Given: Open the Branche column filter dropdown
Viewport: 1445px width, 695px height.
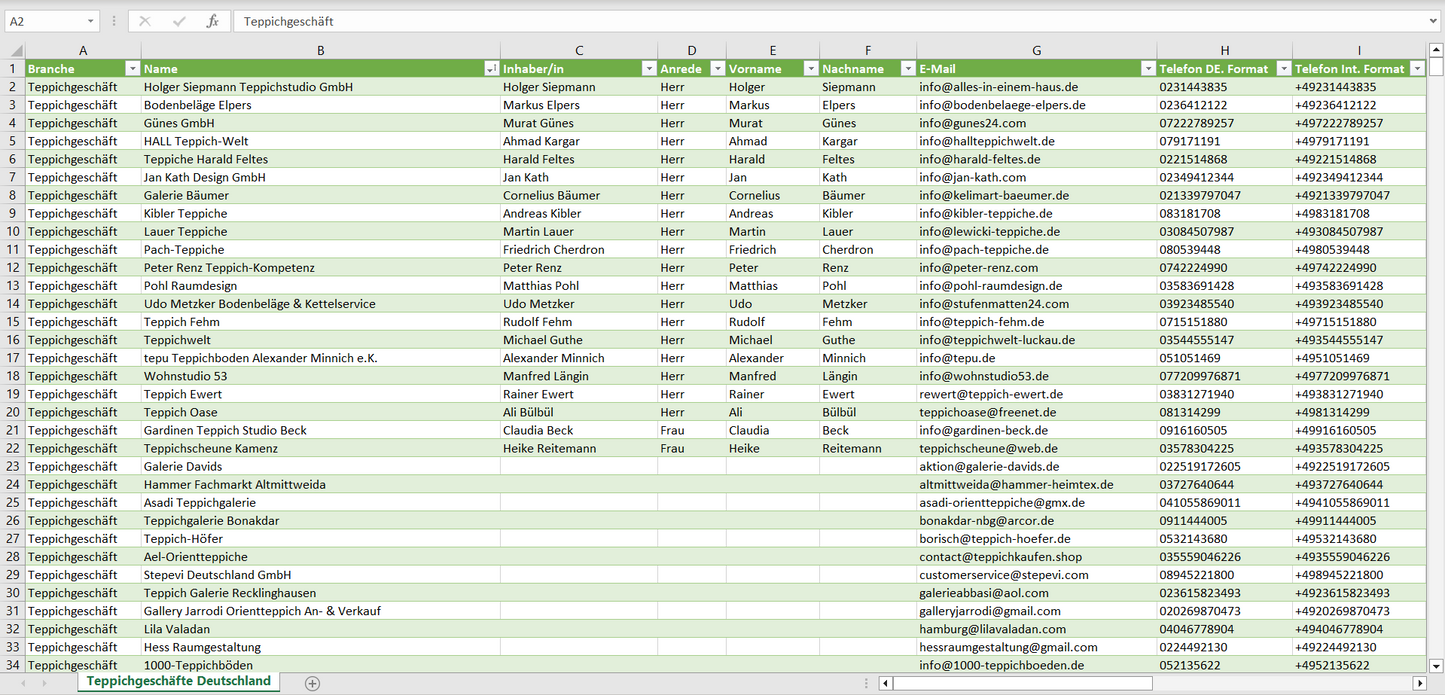Looking at the screenshot, I should point(132,69).
